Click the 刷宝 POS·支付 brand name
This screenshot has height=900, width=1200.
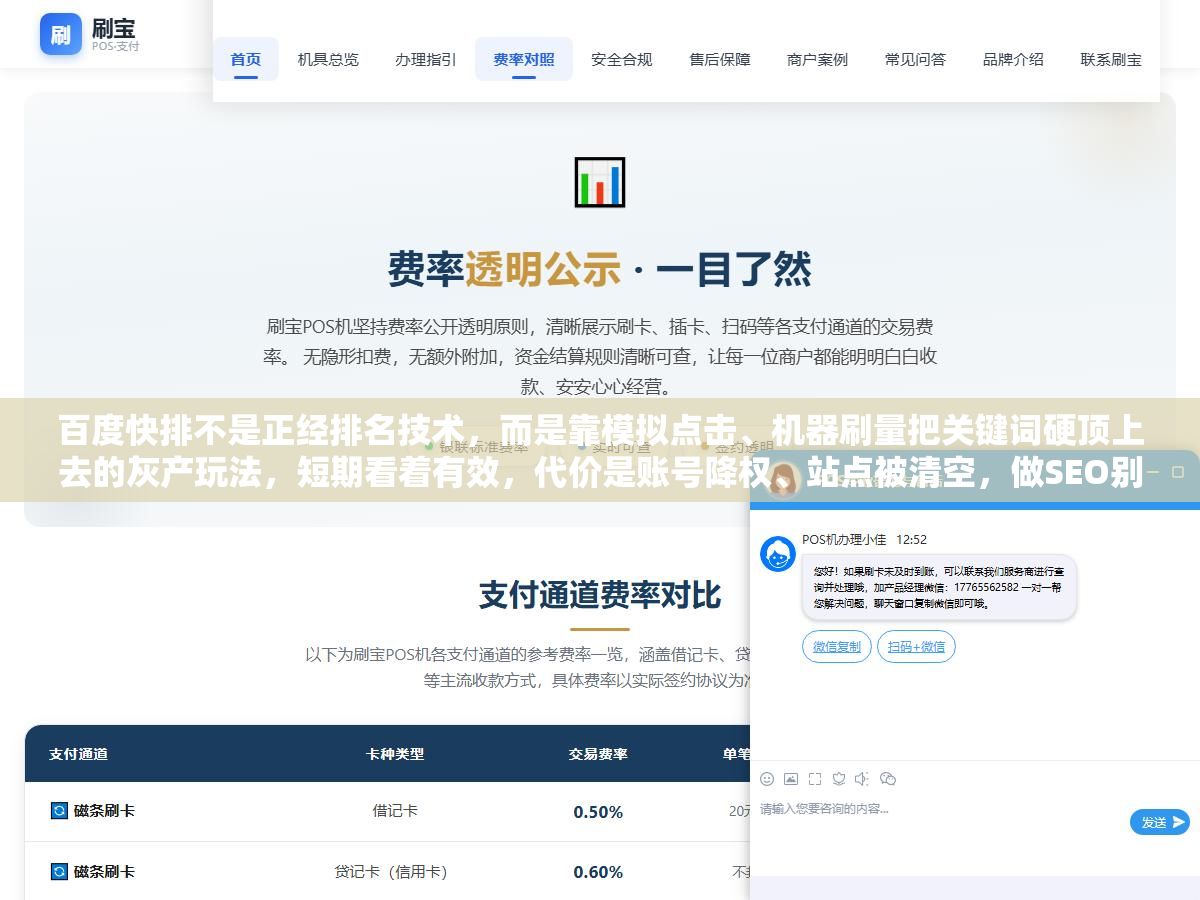click(x=115, y=35)
